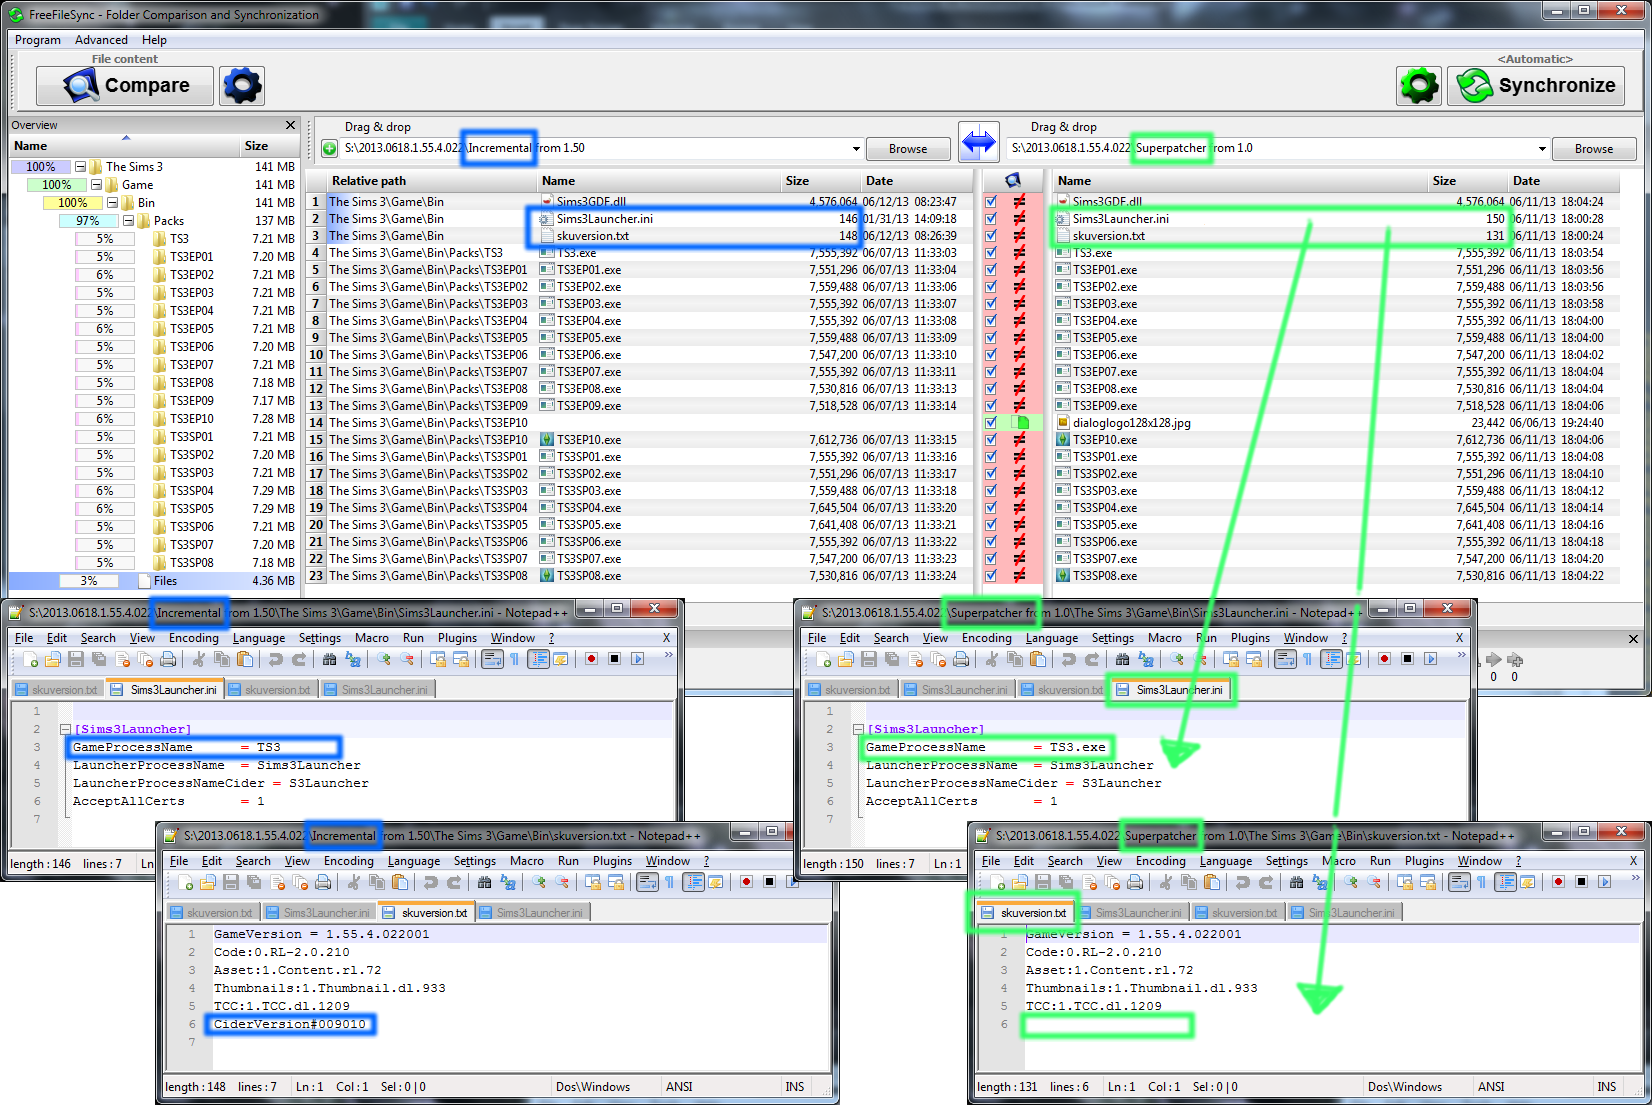Open Plugins menu in Incremental skuversion.txt Notepad++ window
The image size is (1652, 1105).
[x=612, y=861]
